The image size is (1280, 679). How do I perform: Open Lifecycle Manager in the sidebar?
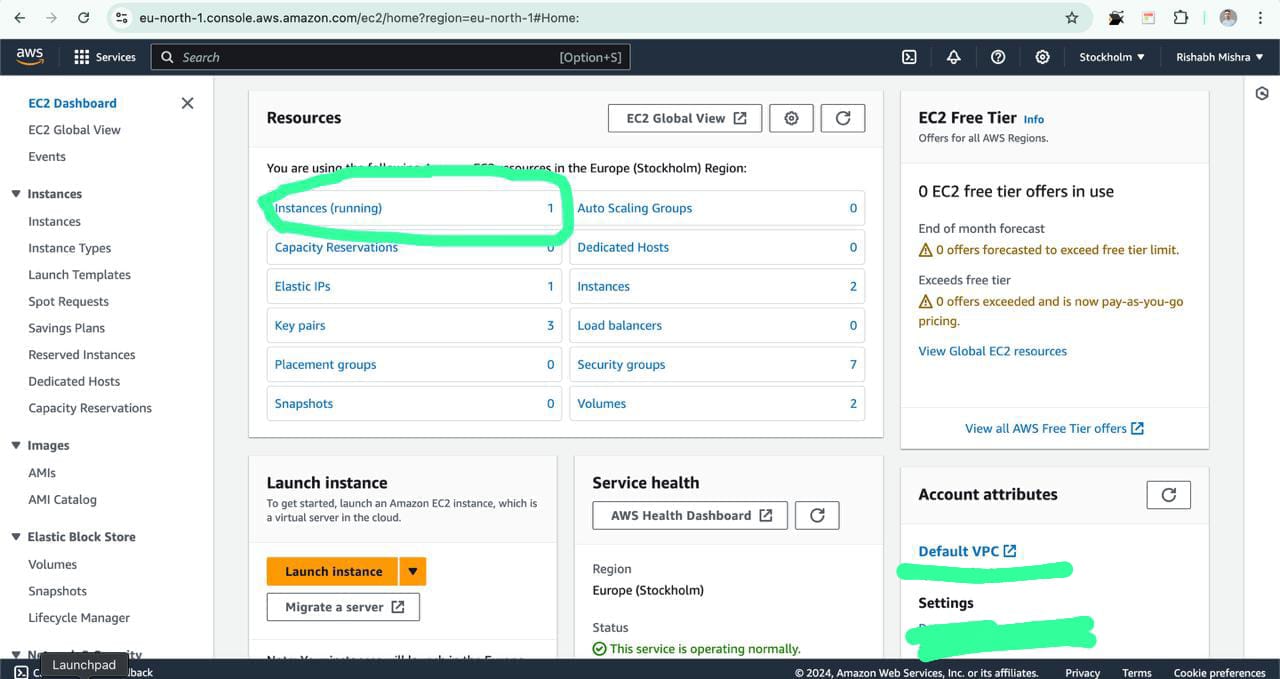(x=79, y=618)
